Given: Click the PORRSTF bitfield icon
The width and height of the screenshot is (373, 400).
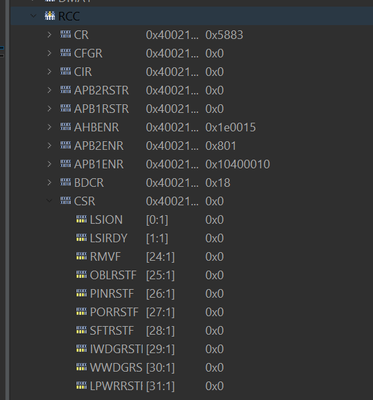Looking at the screenshot, I should (81, 311).
